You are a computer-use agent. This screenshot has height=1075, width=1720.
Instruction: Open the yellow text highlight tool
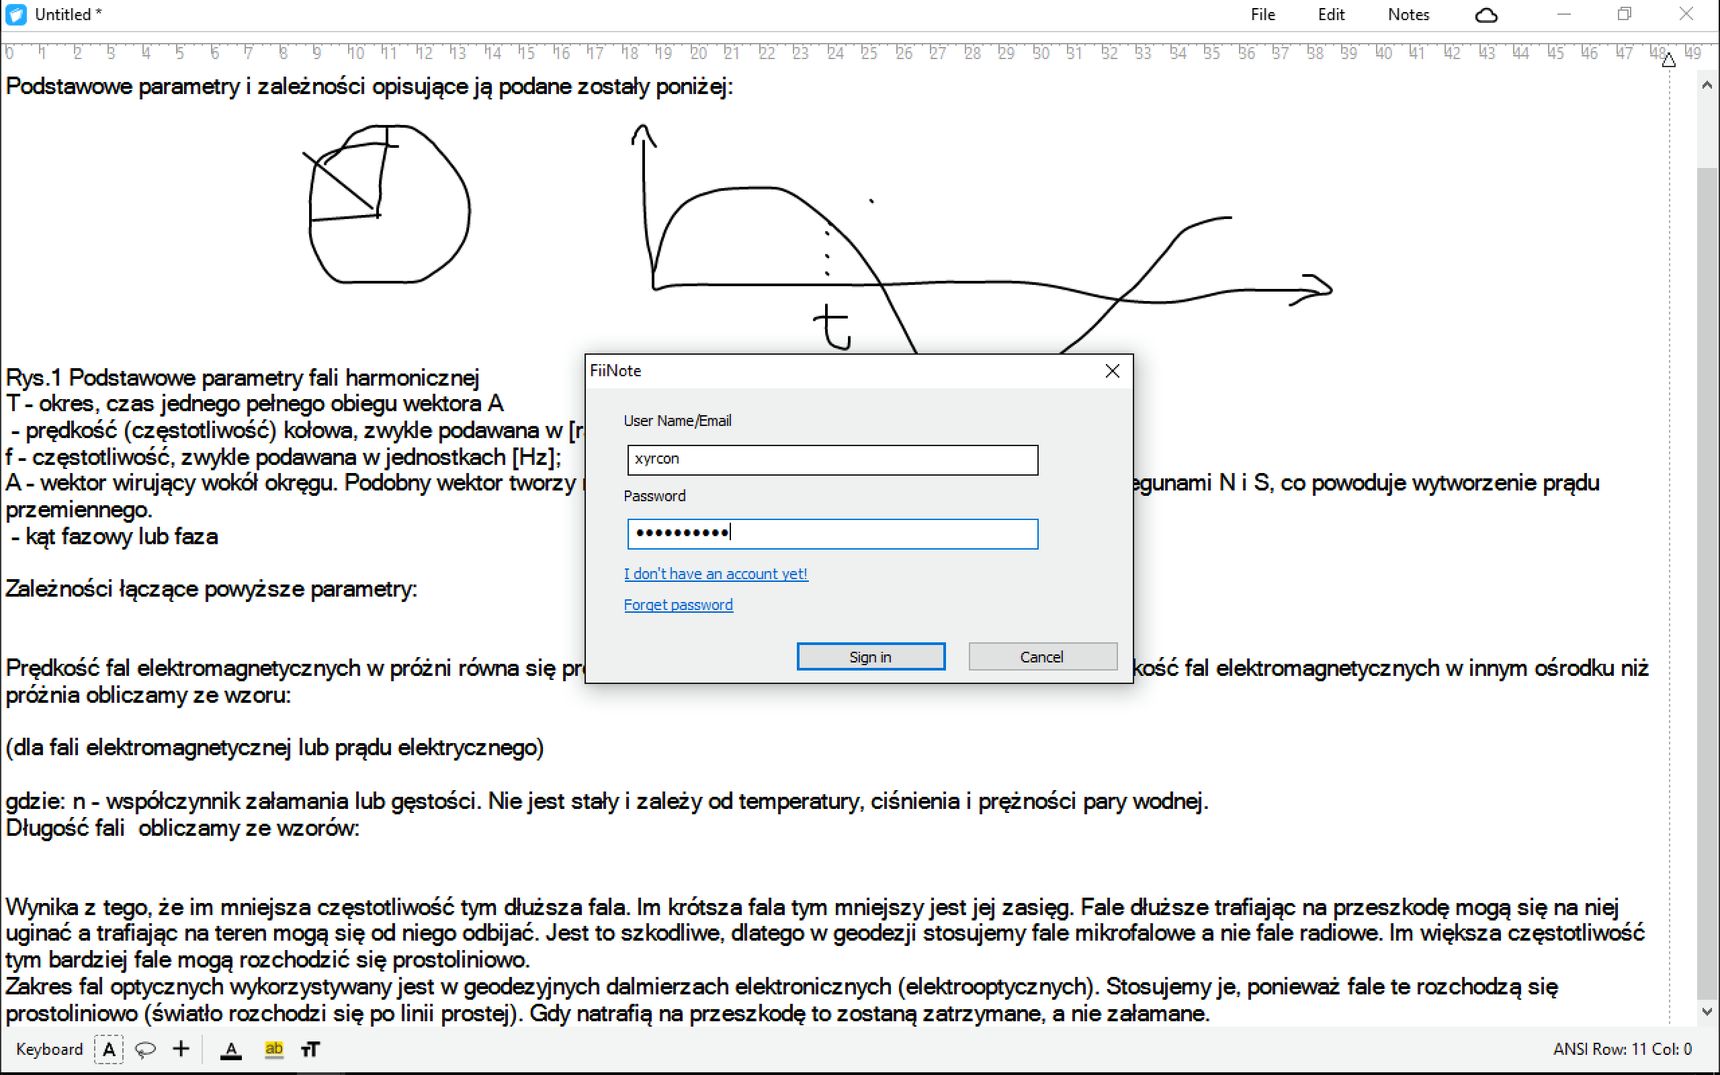click(x=273, y=1049)
